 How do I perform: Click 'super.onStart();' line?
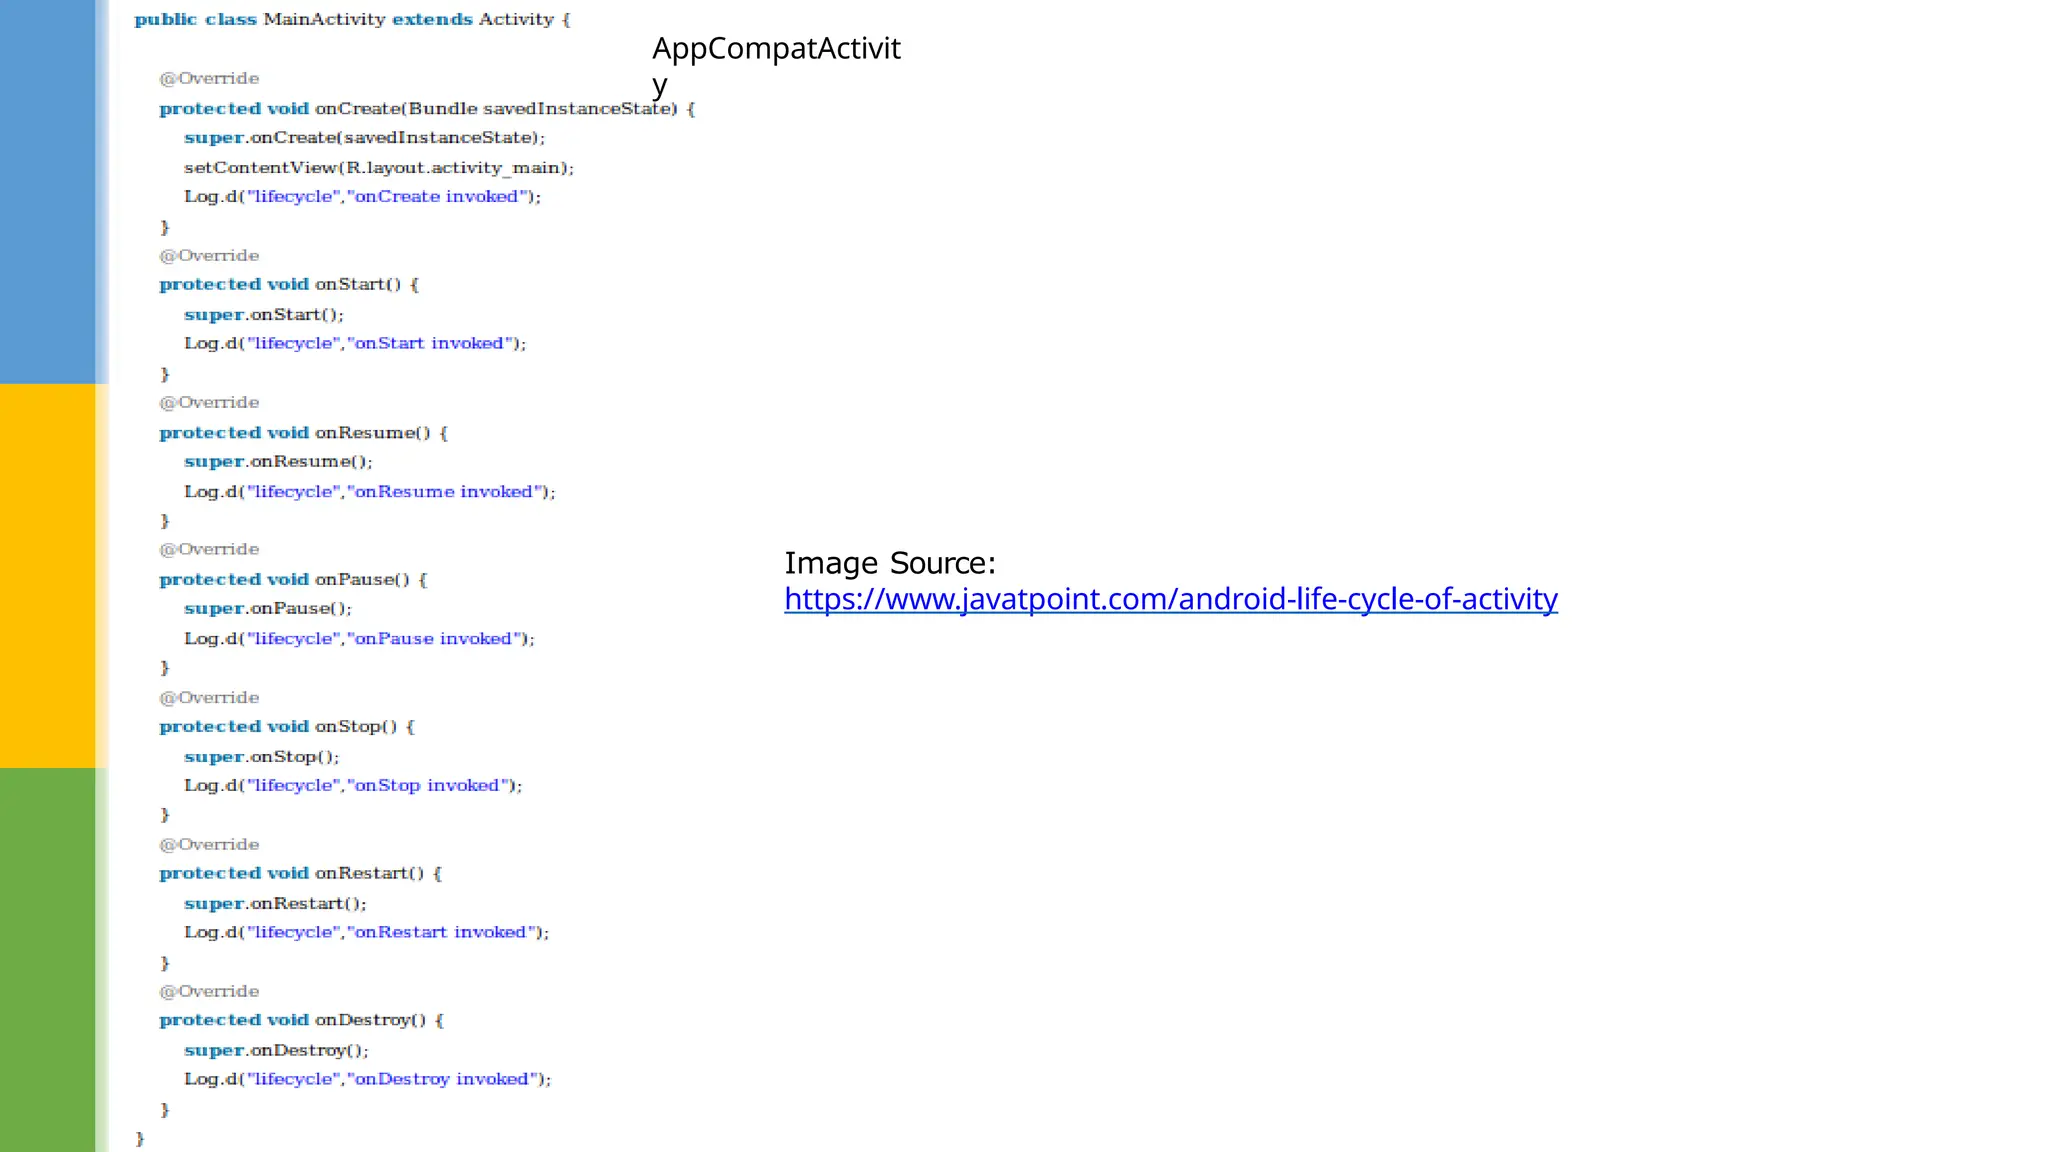264,314
